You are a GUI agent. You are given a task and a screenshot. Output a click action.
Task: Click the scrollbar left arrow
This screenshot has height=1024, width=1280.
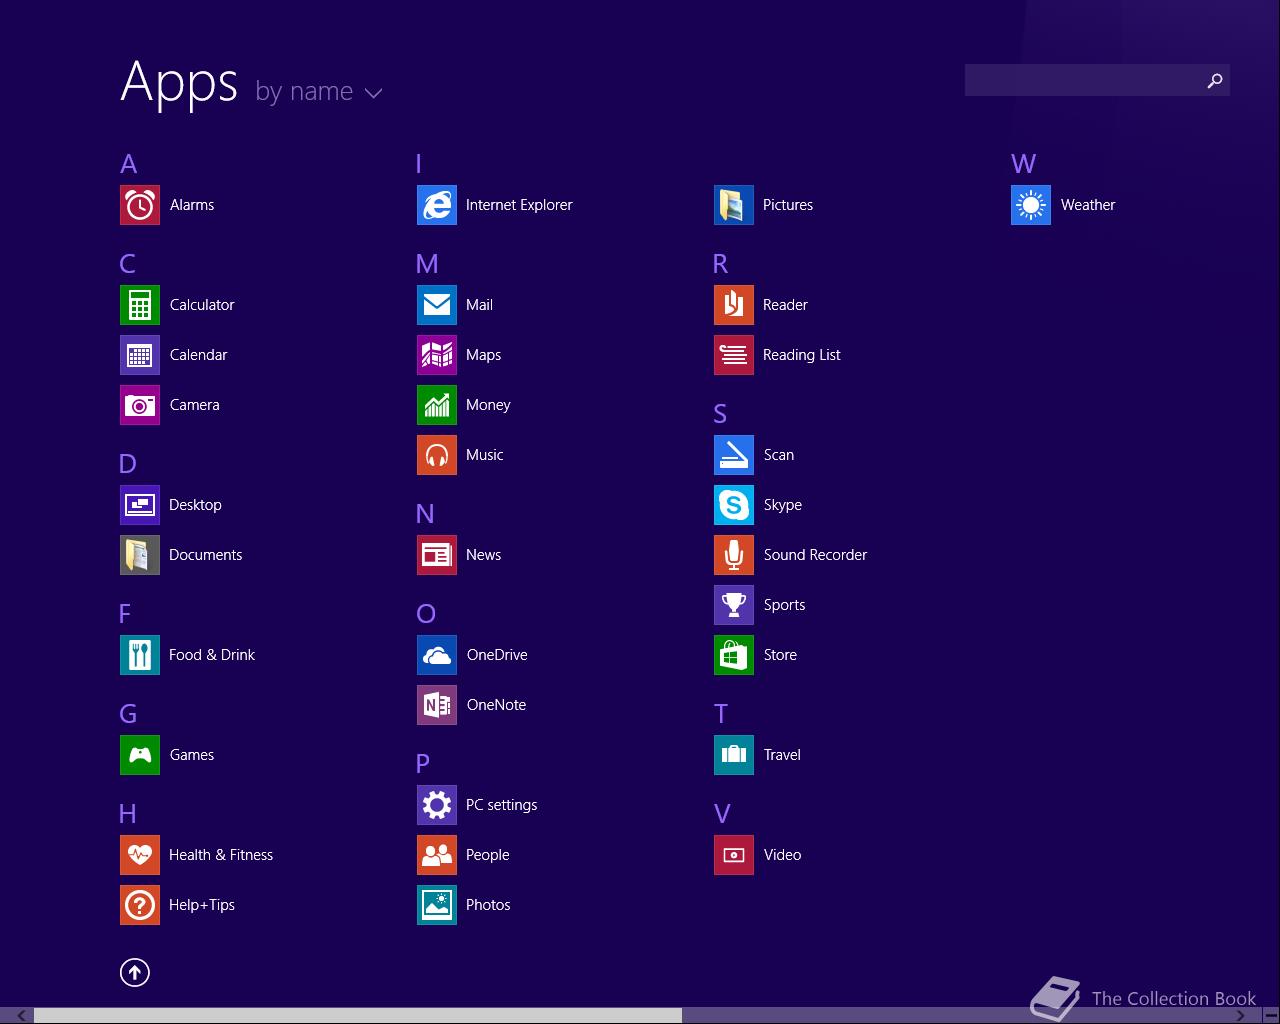[21, 1016]
